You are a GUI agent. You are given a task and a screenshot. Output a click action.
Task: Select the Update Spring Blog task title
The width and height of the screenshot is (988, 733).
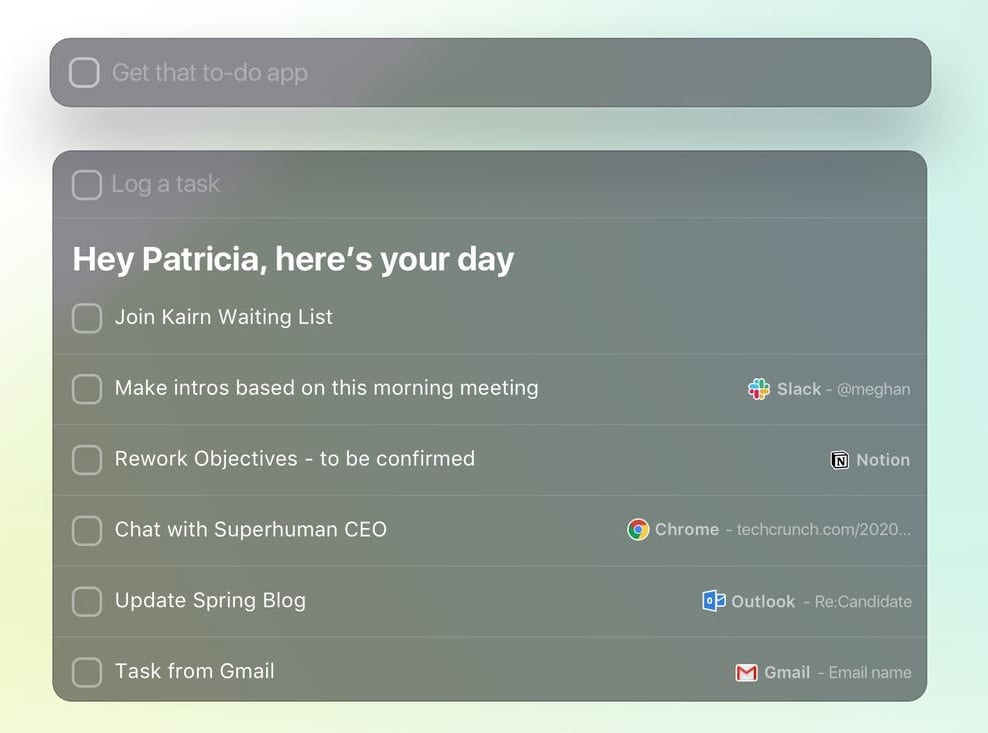coord(210,601)
